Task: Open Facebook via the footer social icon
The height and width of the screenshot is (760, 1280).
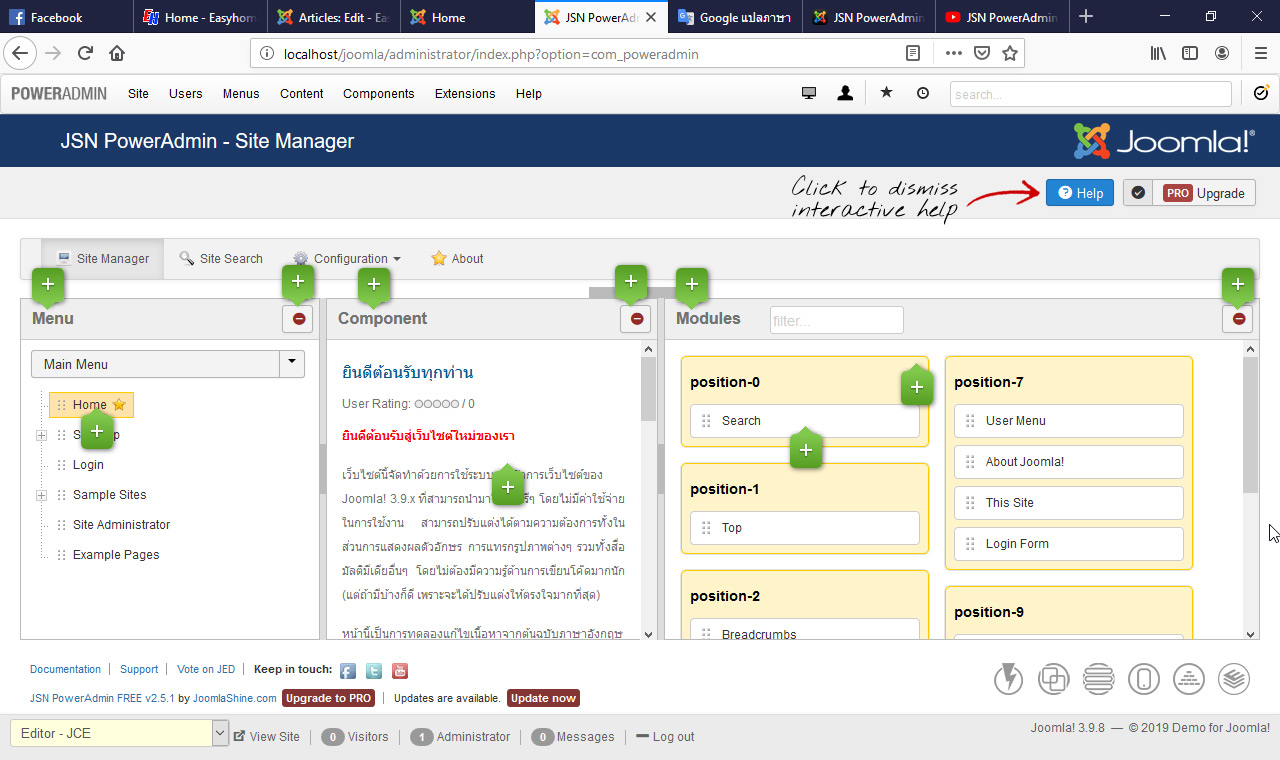Action: pyautogui.click(x=347, y=670)
